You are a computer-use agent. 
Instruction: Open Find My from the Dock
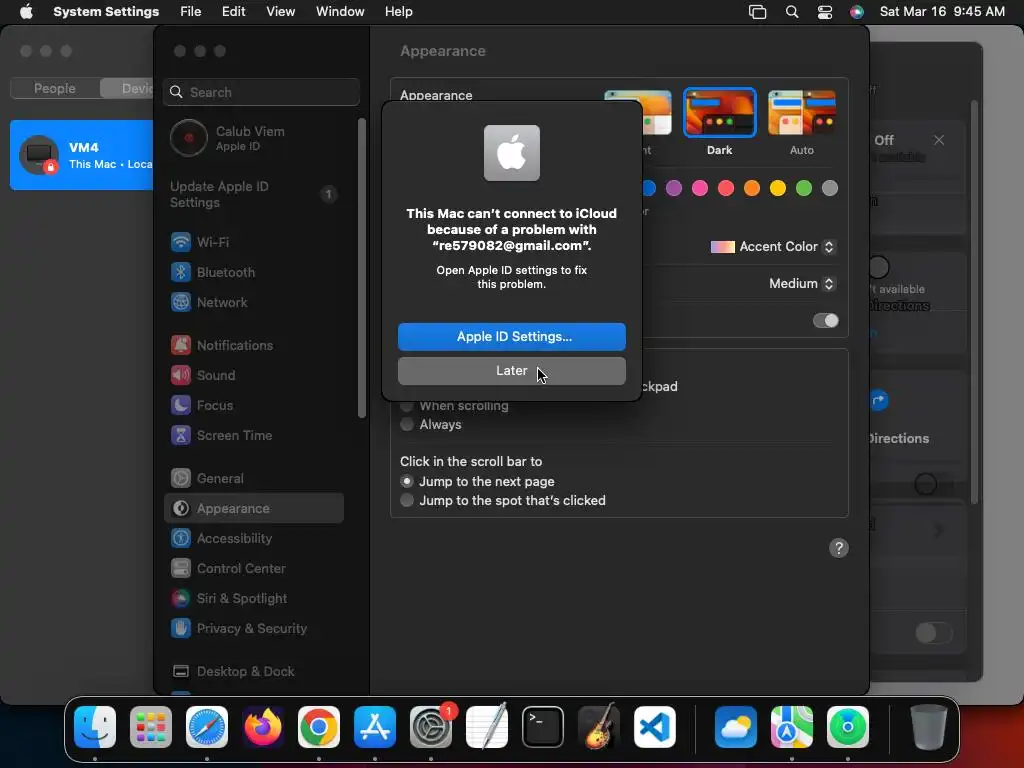pyautogui.click(x=848, y=727)
